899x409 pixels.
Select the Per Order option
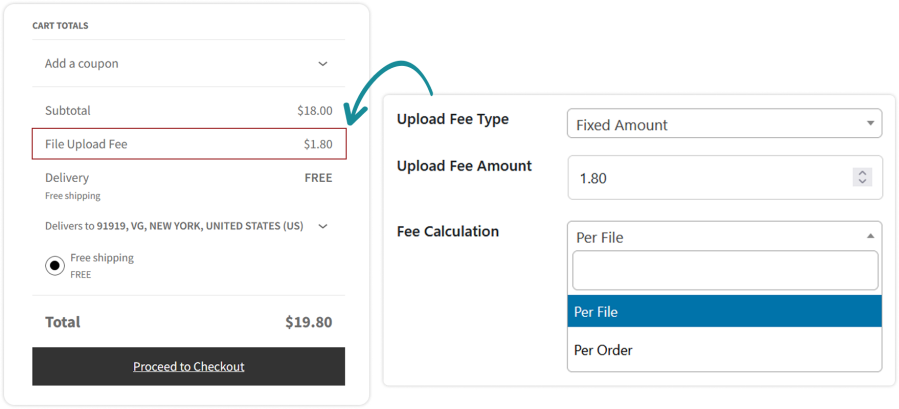tap(724, 350)
